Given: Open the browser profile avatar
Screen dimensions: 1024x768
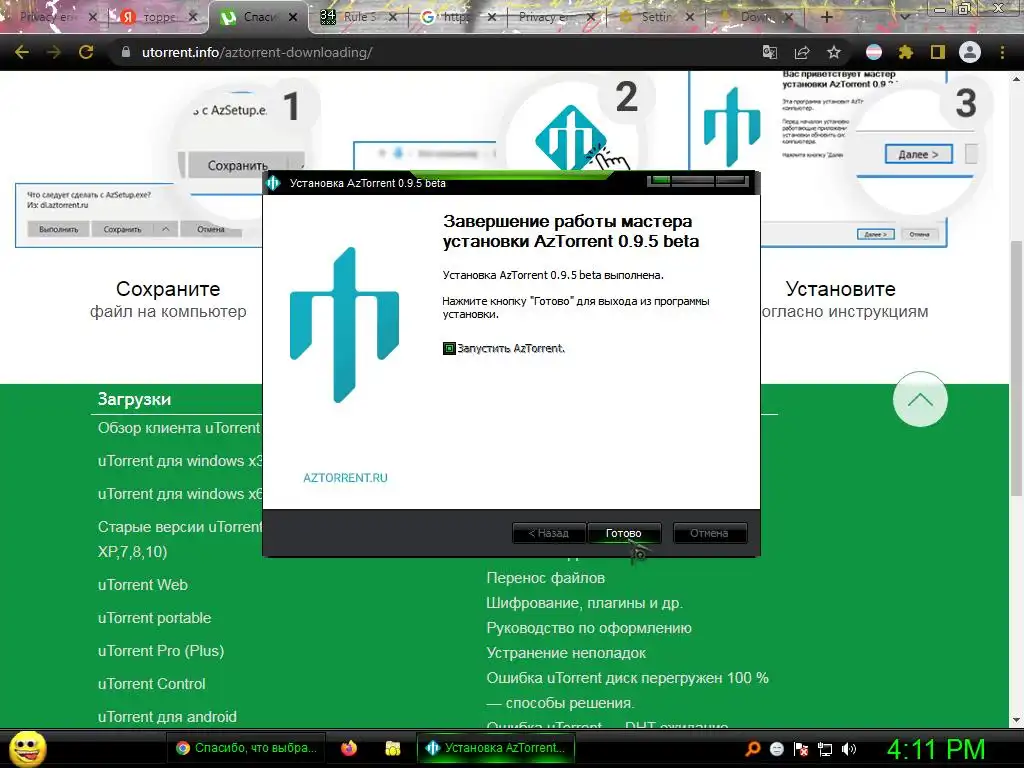Looking at the screenshot, I should 970,52.
